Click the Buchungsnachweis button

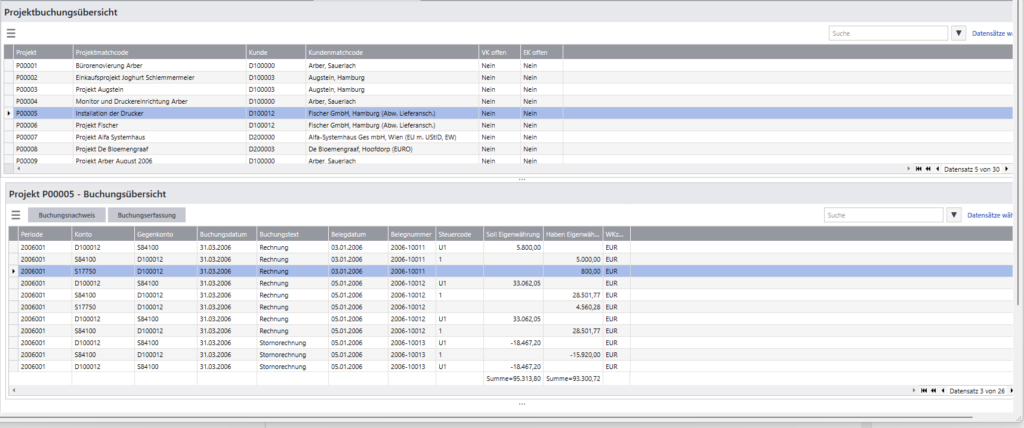point(67,215)
